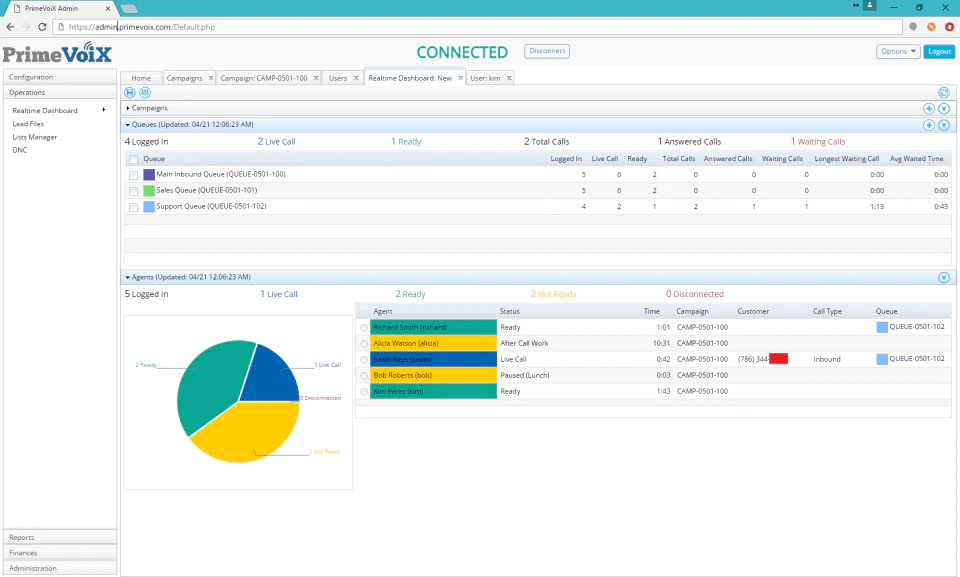
Task: Click the PrimeVoiX logo
Action: pos(58,53)
